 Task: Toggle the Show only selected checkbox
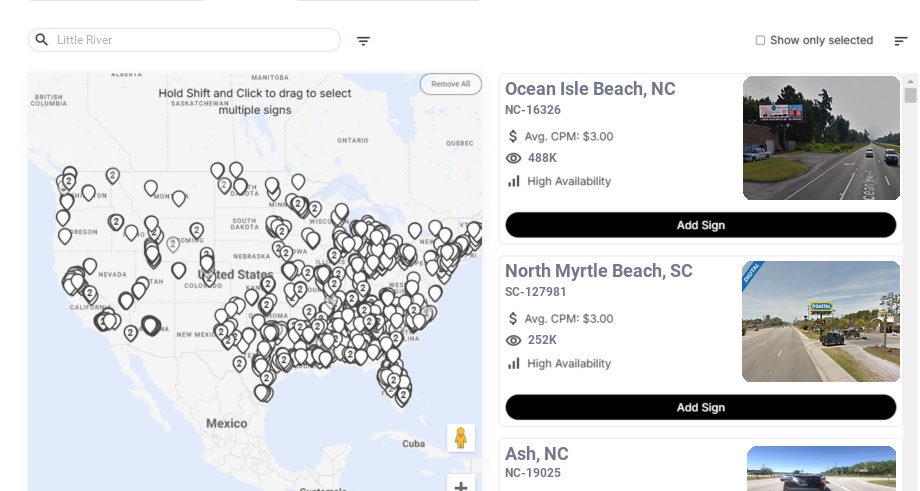[x=760, y=41]
